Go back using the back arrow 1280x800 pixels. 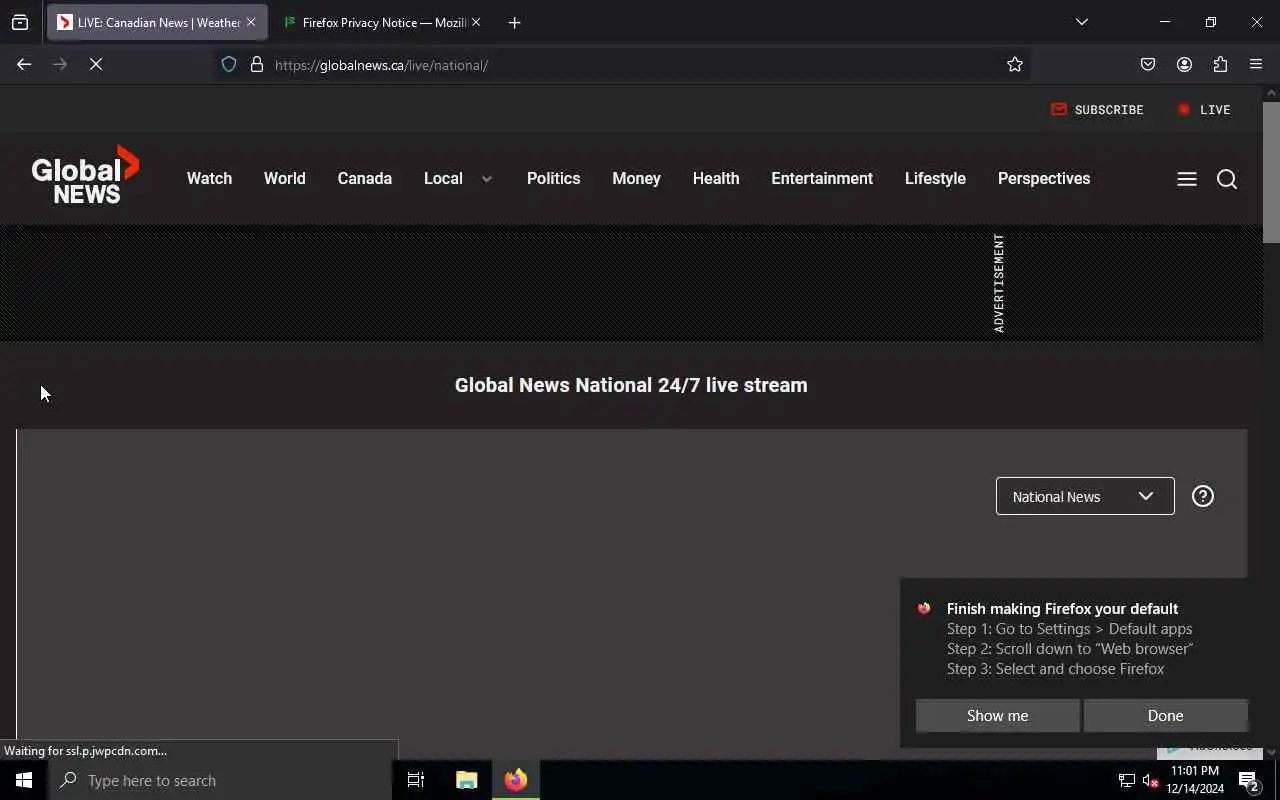[24, 64]
